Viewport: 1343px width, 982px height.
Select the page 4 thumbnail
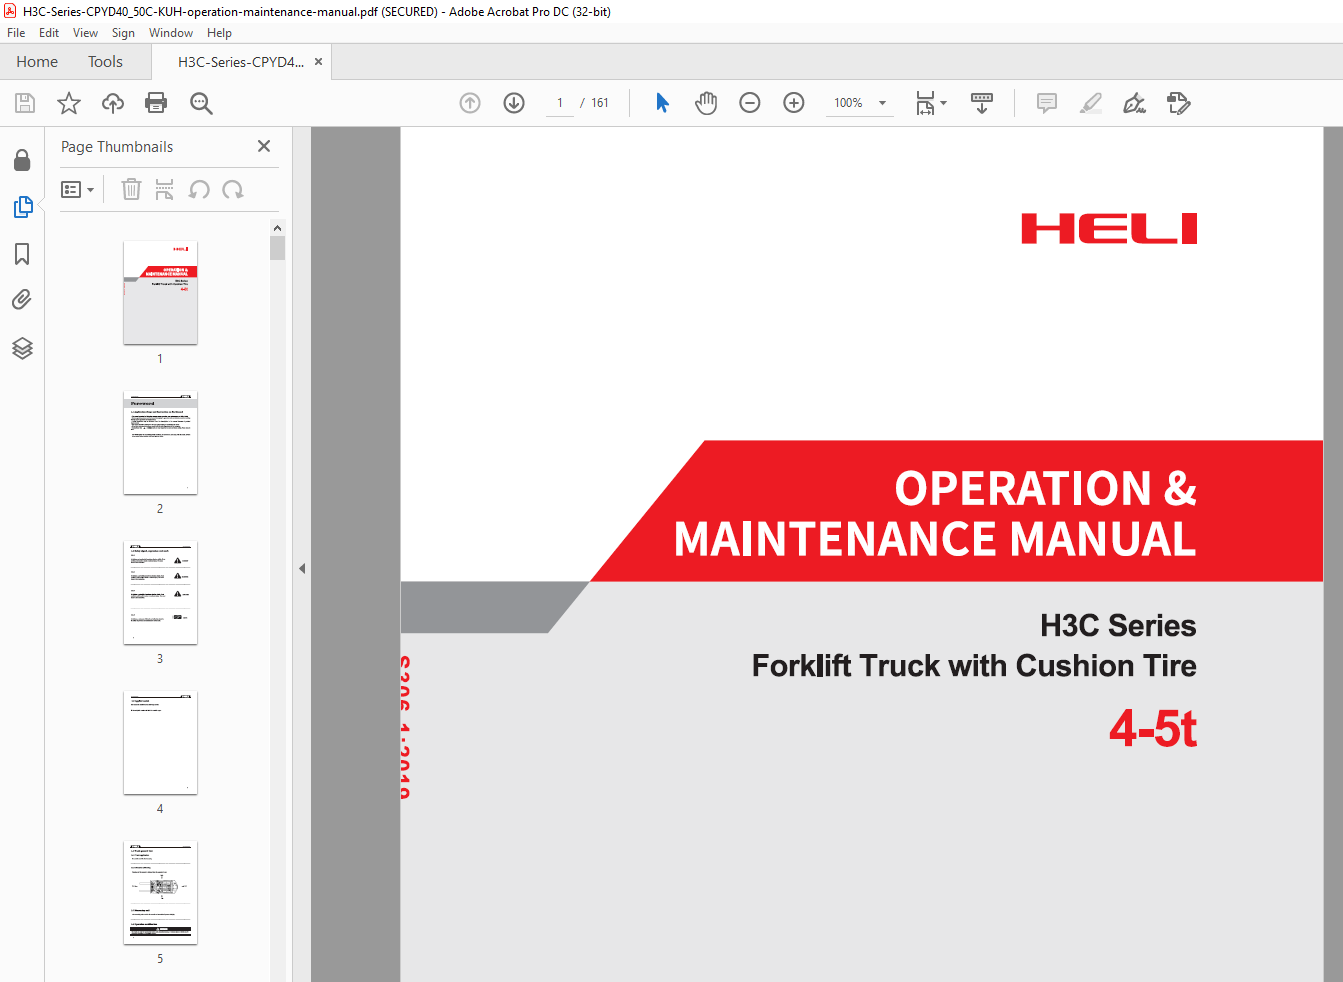click(x=160, y=743)
